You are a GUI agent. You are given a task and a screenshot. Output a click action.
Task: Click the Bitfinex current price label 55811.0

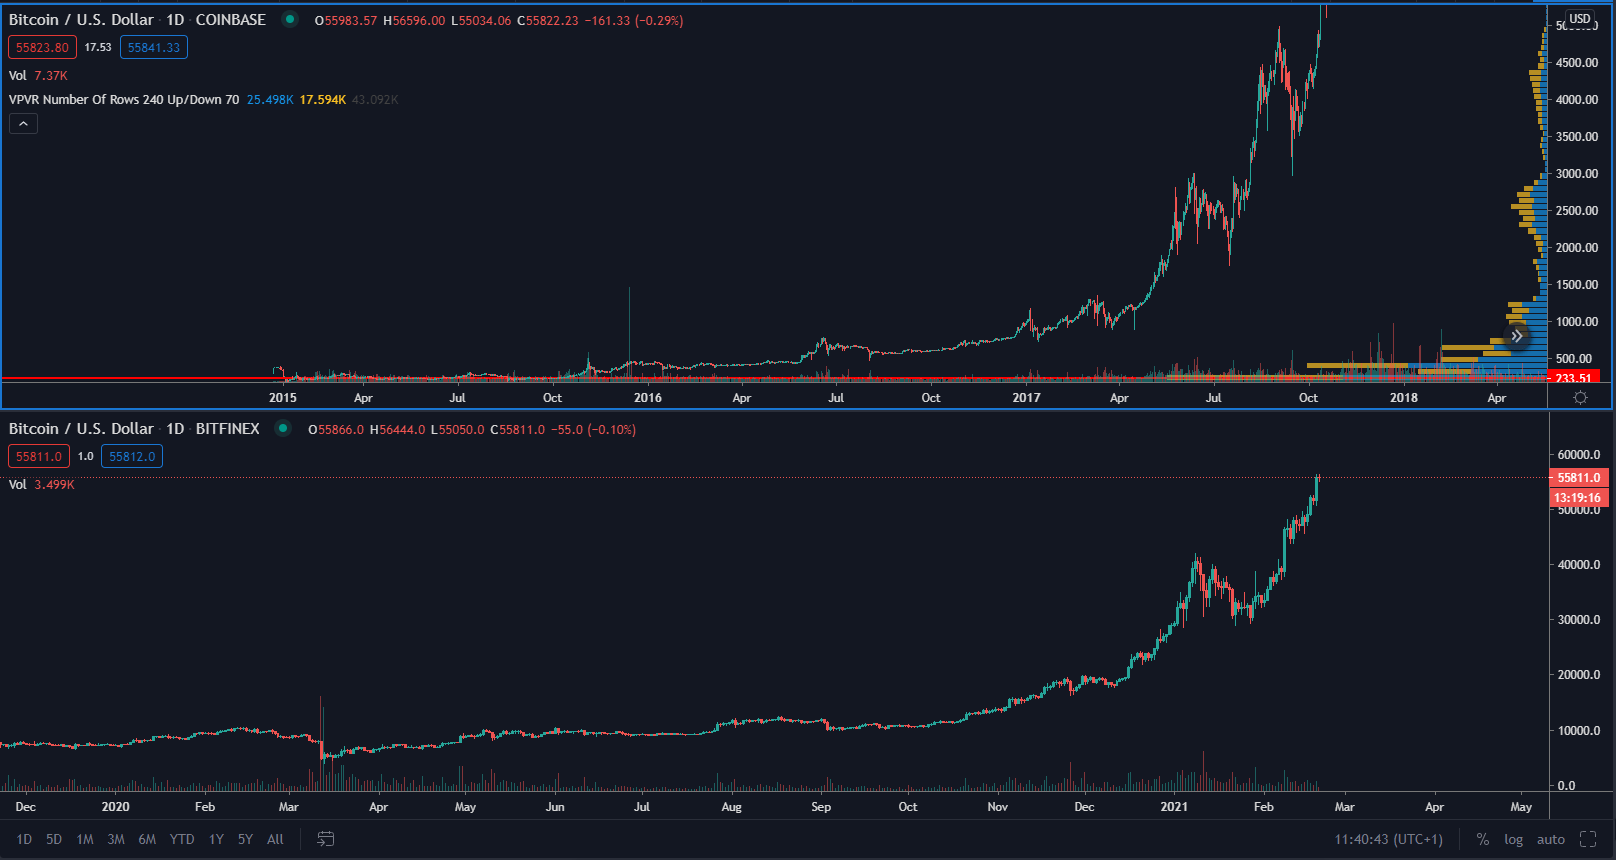point(1578,478)
